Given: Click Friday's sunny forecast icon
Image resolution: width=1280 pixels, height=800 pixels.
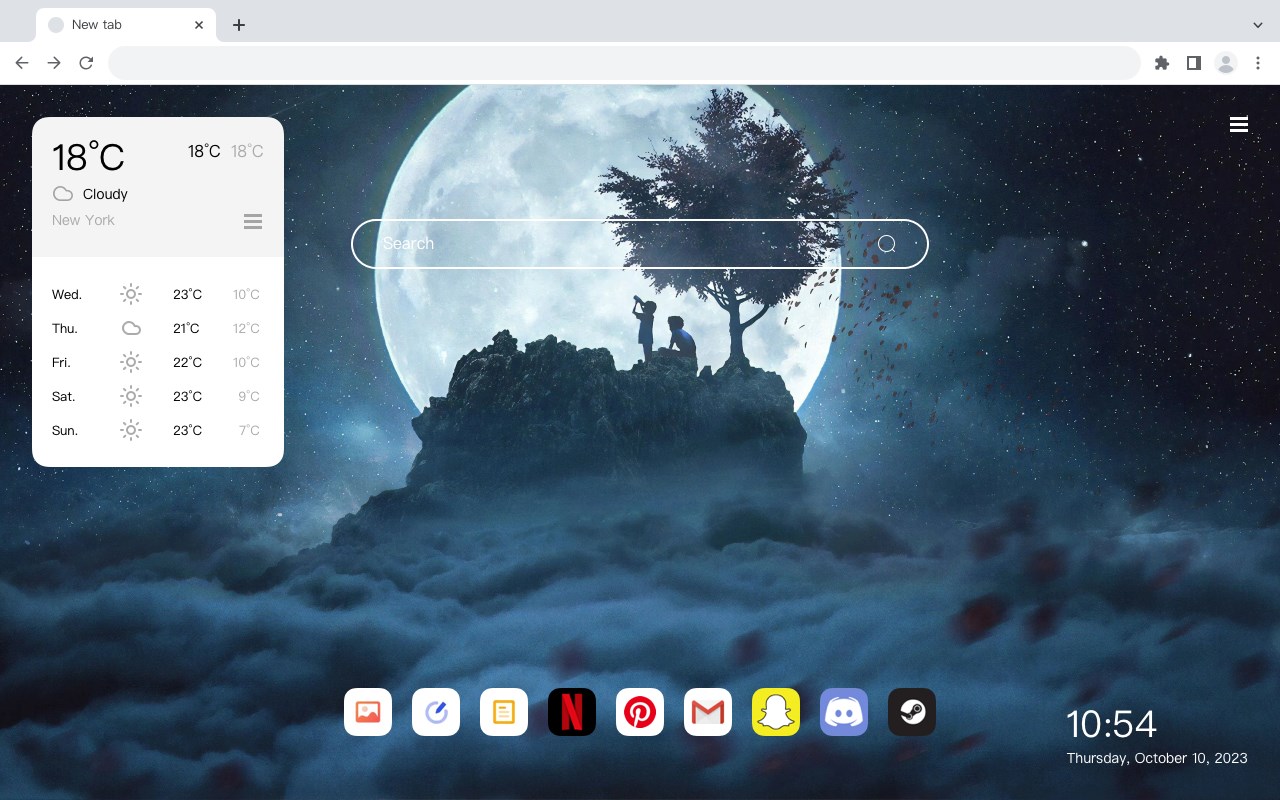Looking at the screenshot, I should point(131,362).
